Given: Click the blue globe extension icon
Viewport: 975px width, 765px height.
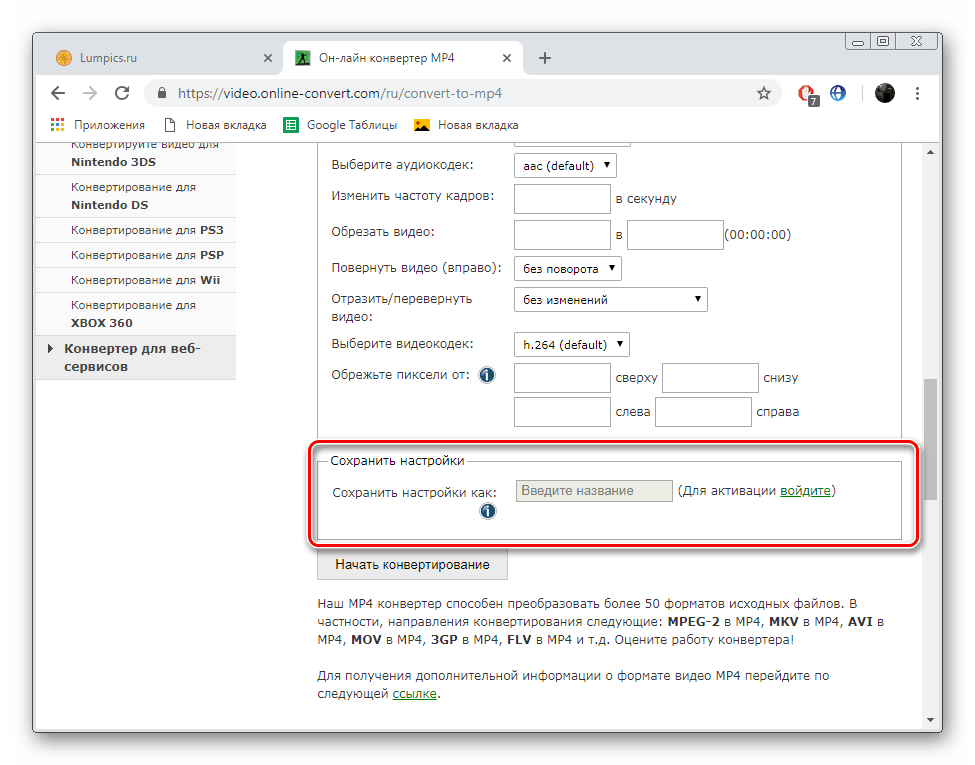Looking at the screenshot, I should (x=838, y=92).
